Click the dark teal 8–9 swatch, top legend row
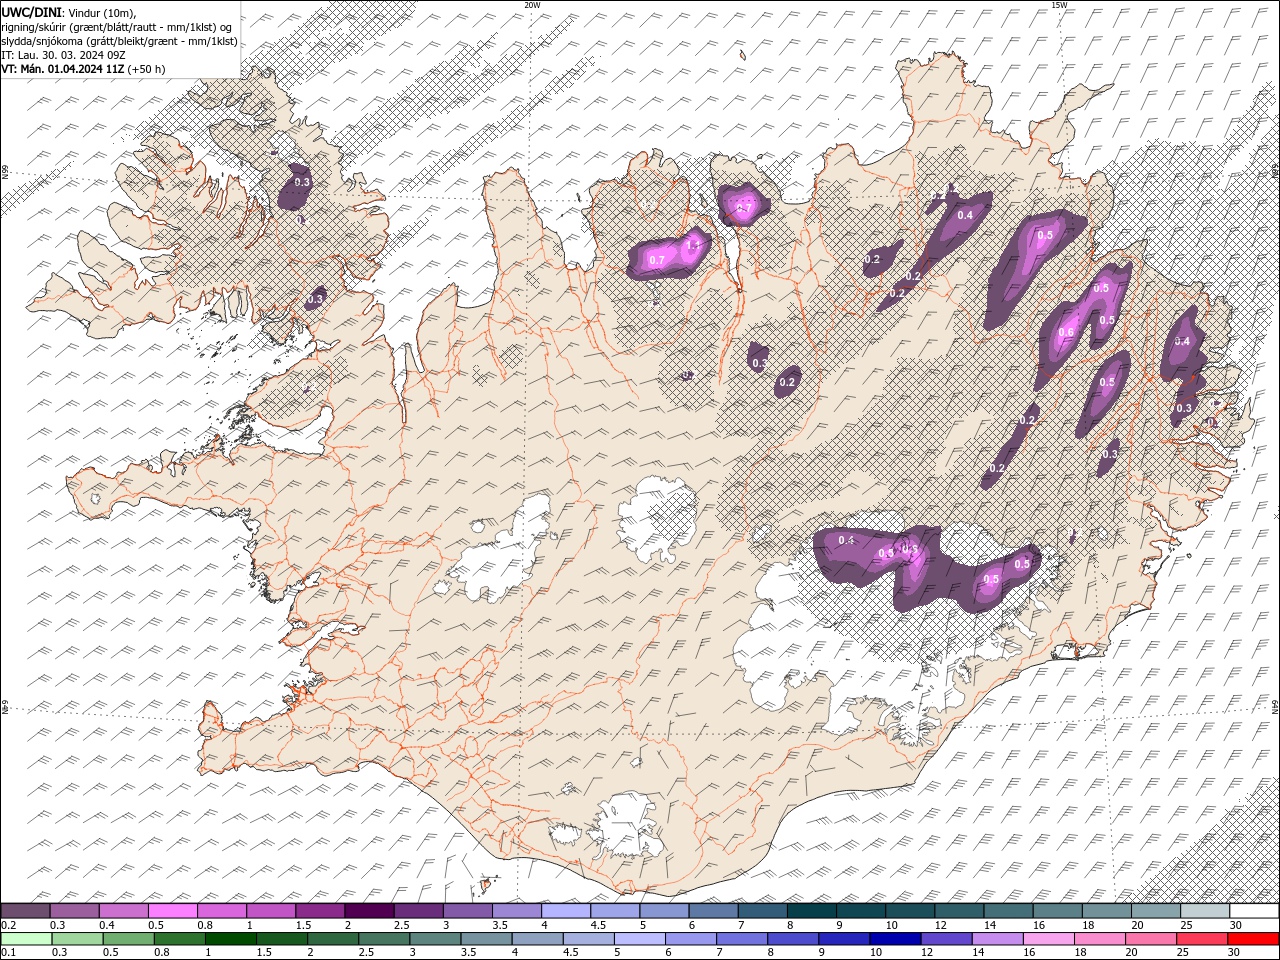Viewport: 1280px width, 960px height. tap(811, 911)
